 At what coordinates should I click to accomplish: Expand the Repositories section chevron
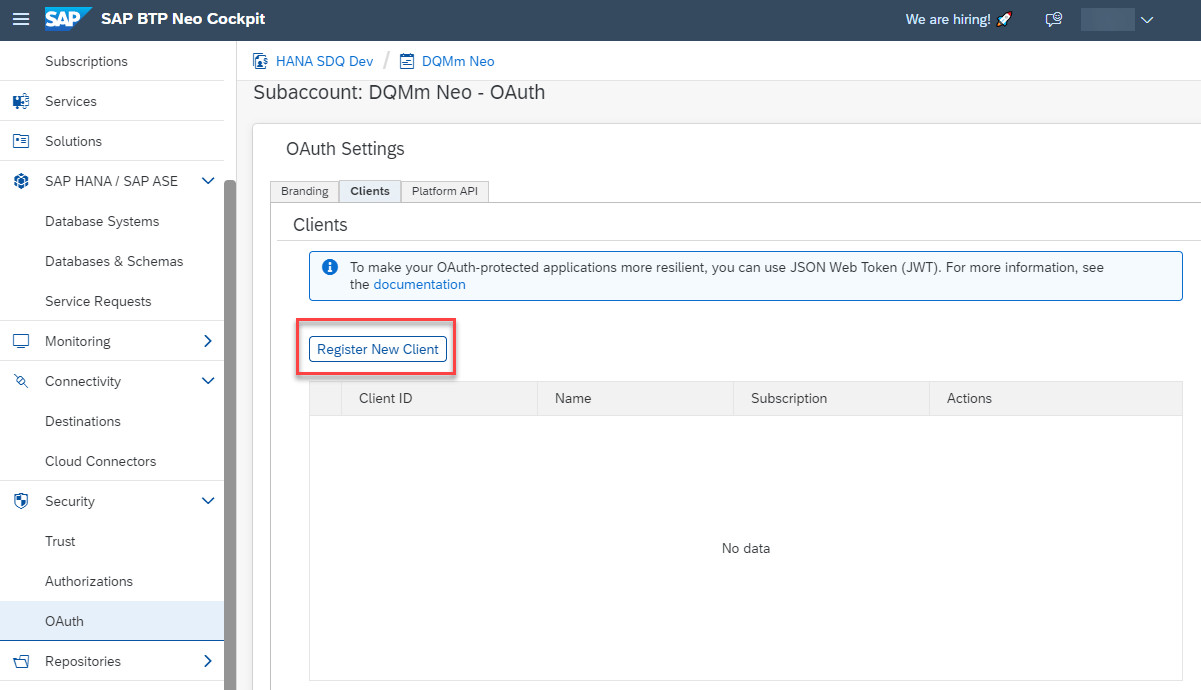208,661
